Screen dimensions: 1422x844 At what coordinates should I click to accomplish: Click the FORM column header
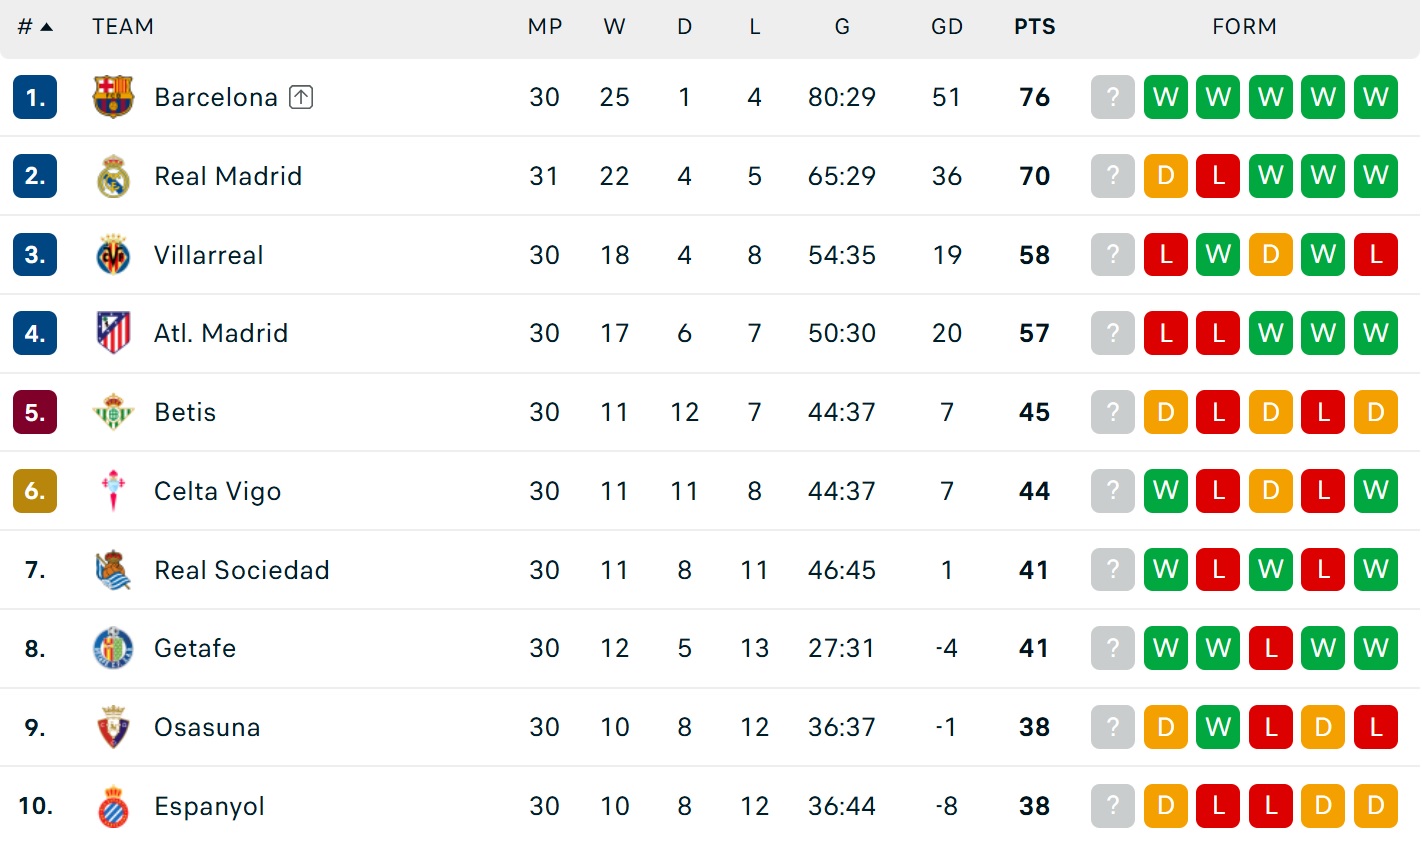(1244, 27)
